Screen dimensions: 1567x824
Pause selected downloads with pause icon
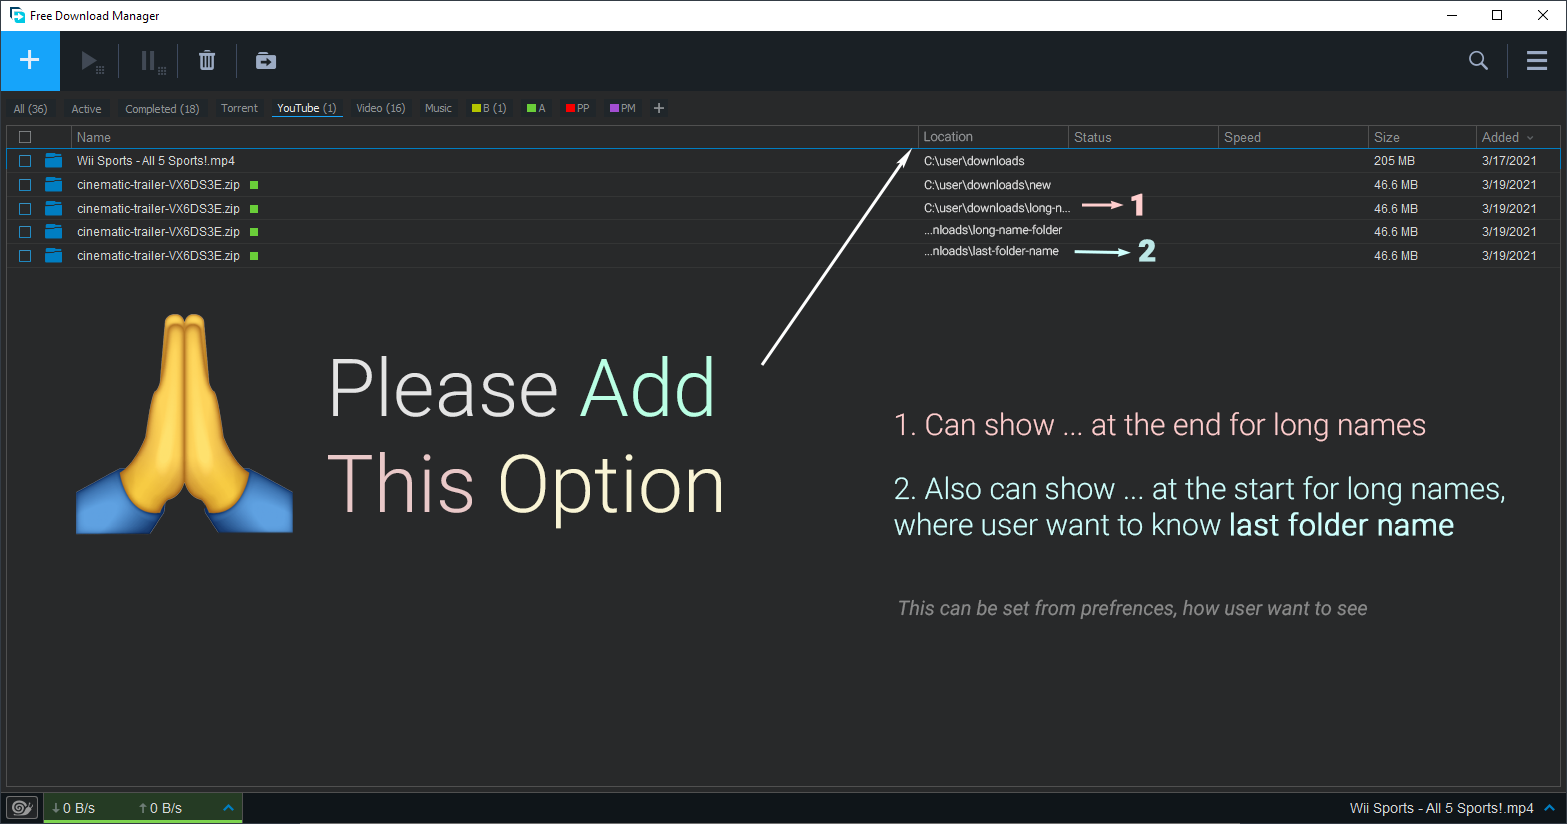(x=151, y=62)
